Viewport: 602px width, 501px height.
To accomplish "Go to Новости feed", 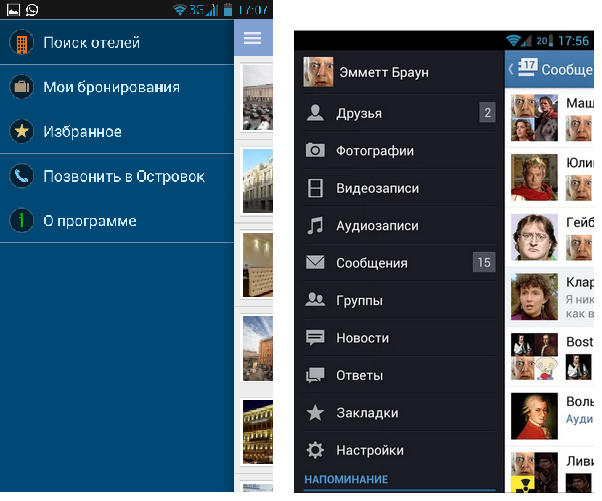I will (399, 337).
